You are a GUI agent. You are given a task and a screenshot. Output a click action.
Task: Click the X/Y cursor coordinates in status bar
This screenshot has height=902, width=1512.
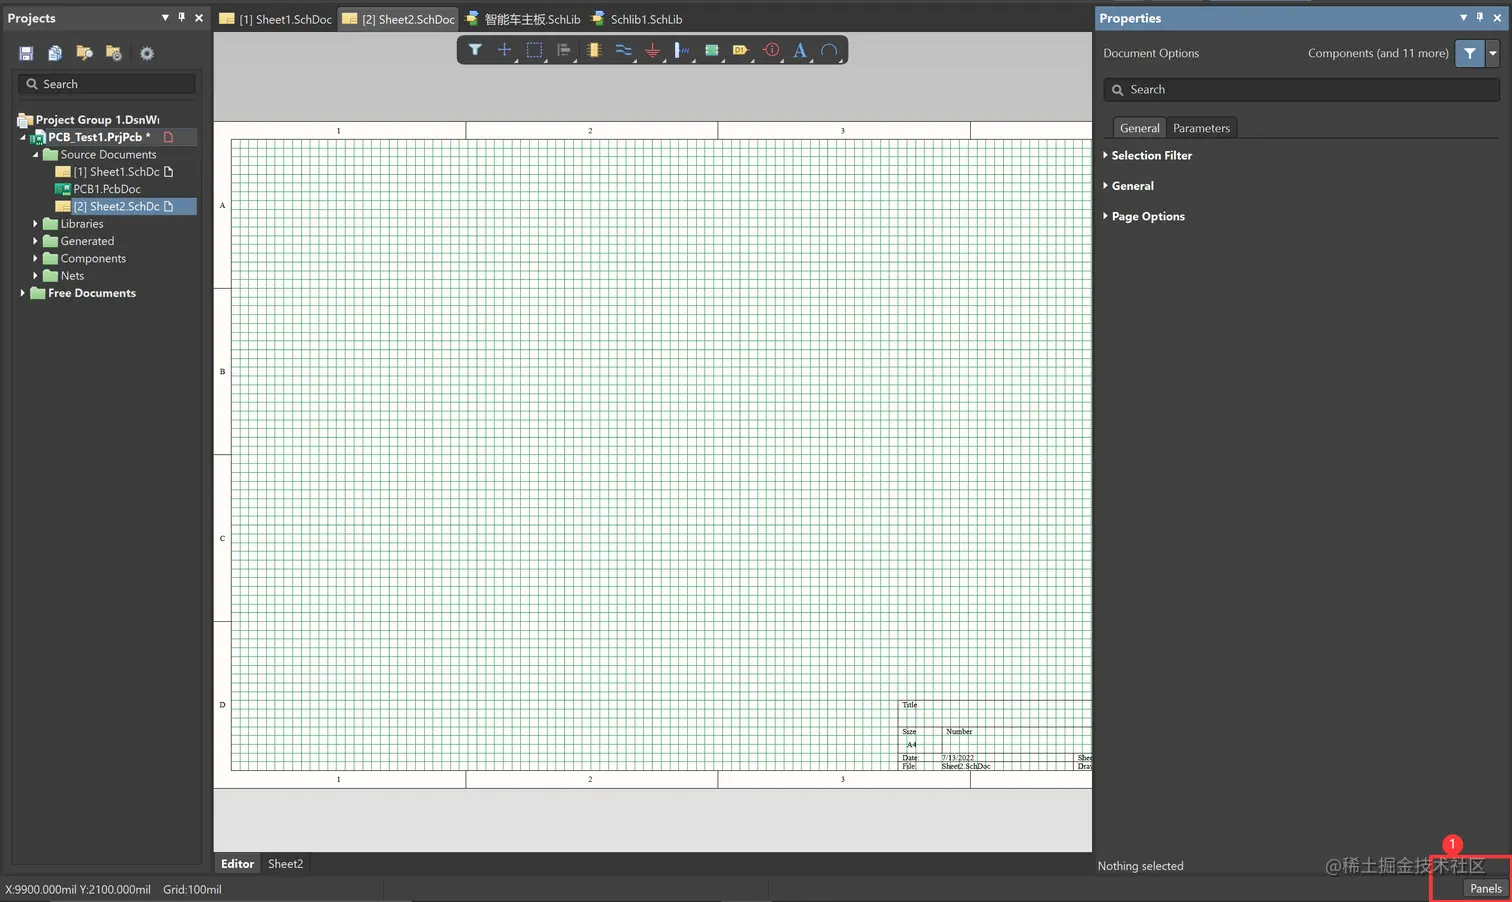coord(78,889)
